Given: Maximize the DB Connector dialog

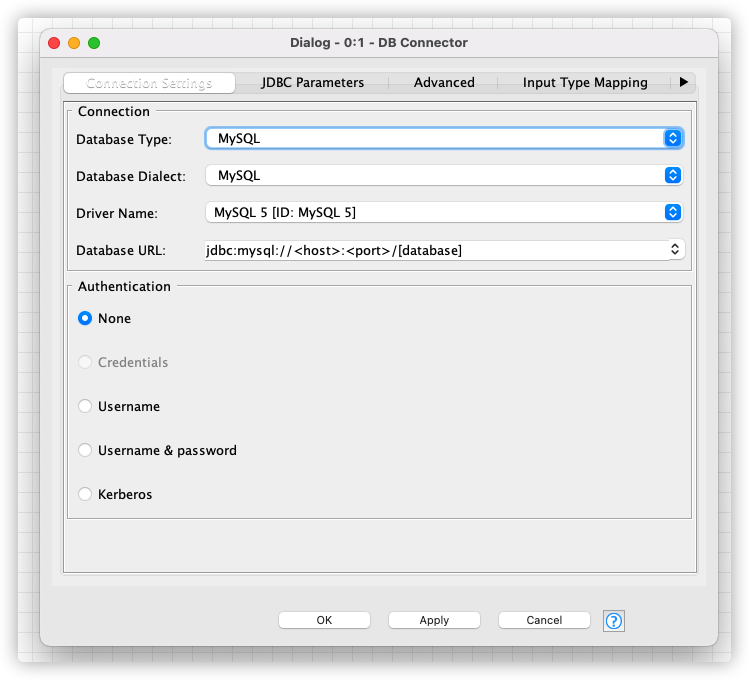Looking at the screenshot, I should click(x=94, y=43).
